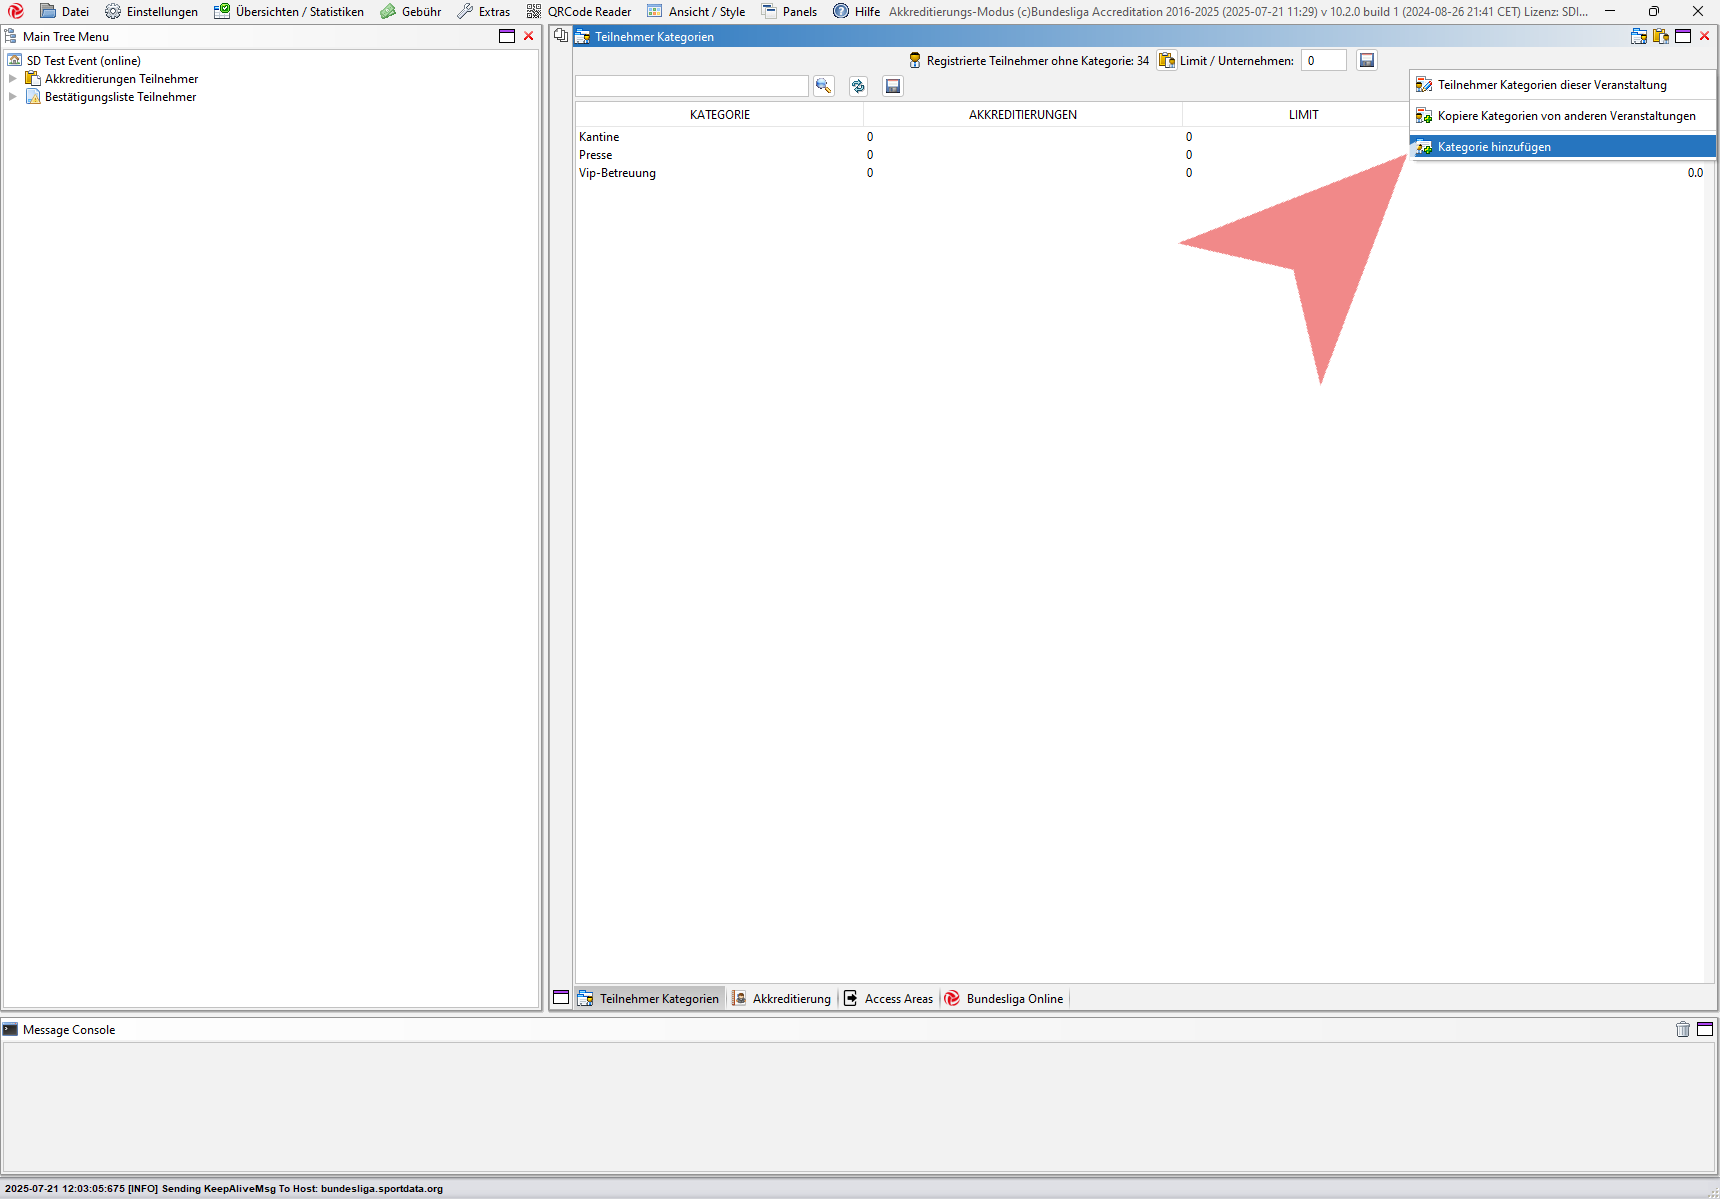Sort by LIMIT column header
This screenshot has height=1200, width=1720.
tap(1304, 115)
